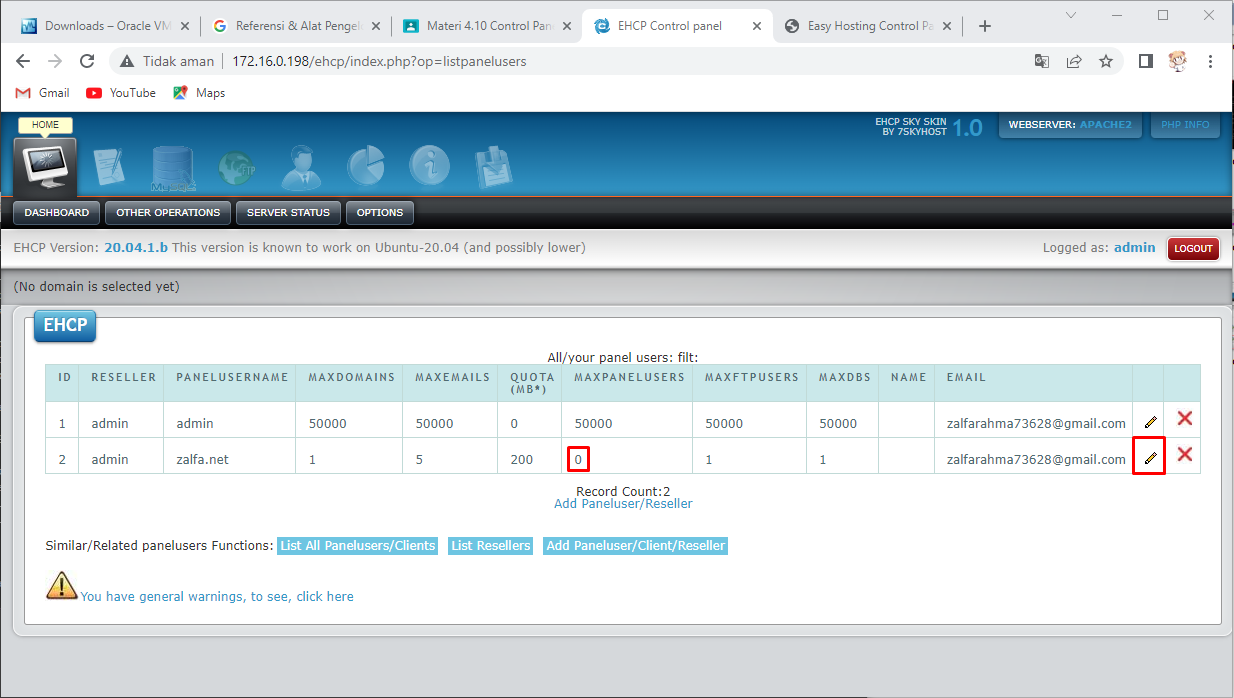
Task: Click the zalfa.net row email address
Action: pyautogui.click(x=1036, y=459)
